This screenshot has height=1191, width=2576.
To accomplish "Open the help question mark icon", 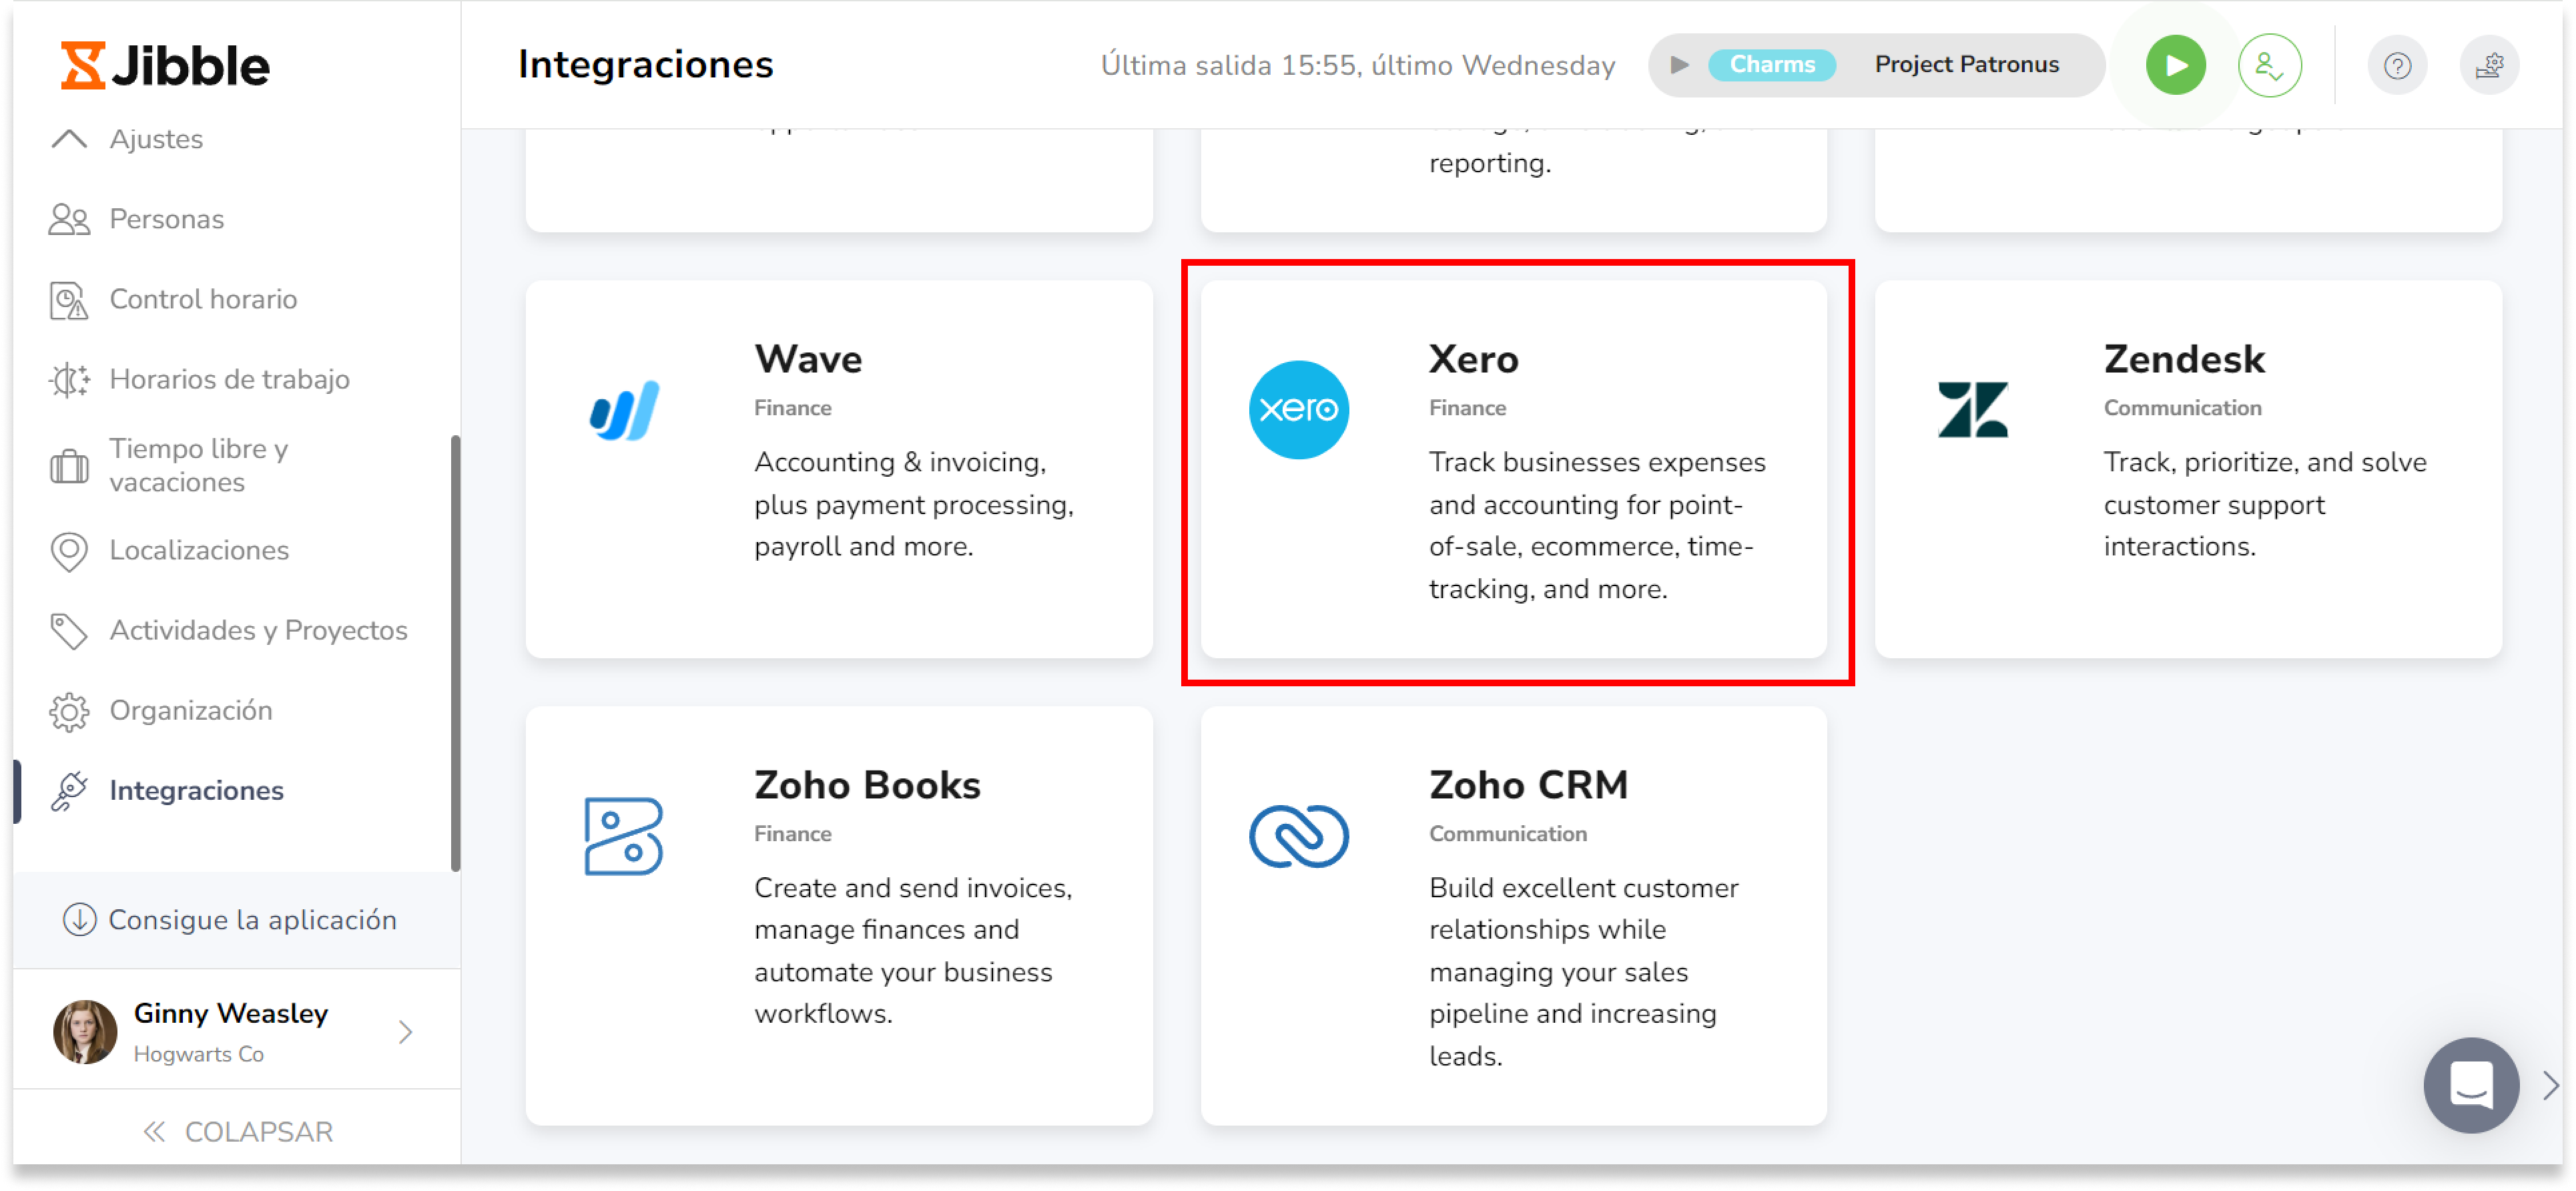I will pos(2397,64).
